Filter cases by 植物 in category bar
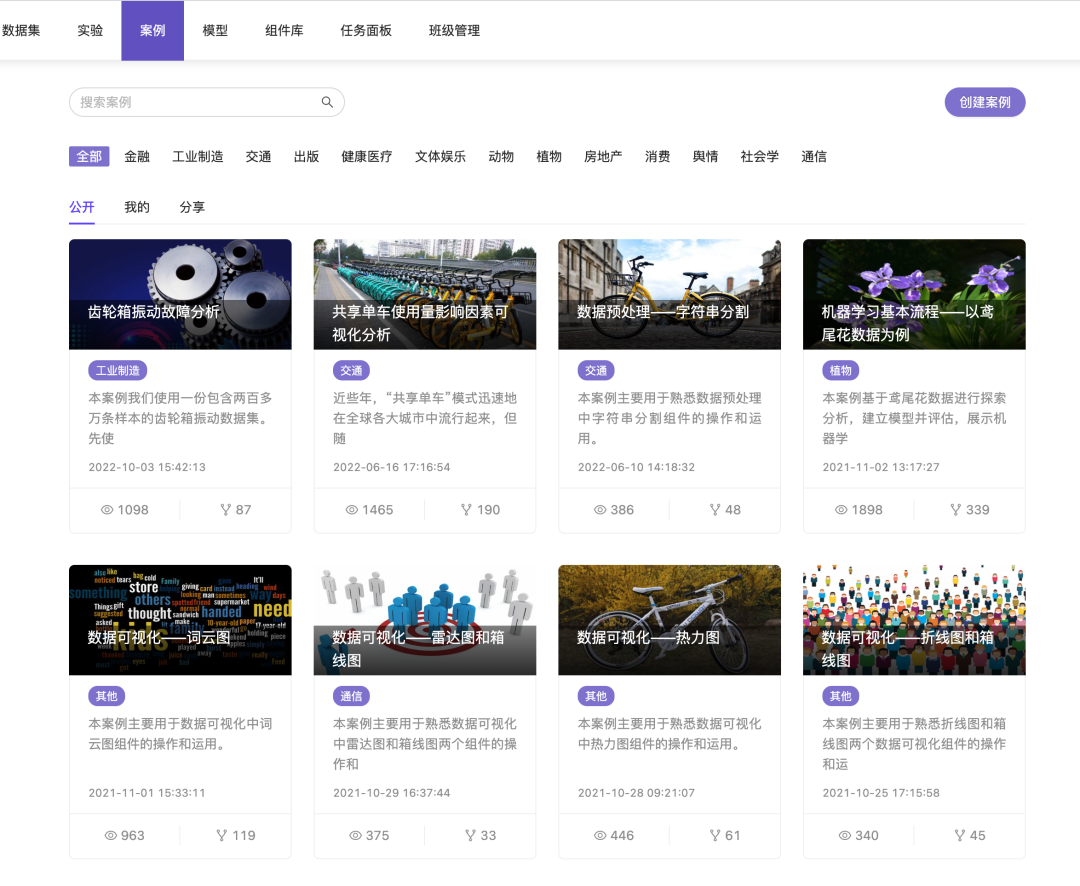Viewport: 1080px width, 886px height. [549, 156]
